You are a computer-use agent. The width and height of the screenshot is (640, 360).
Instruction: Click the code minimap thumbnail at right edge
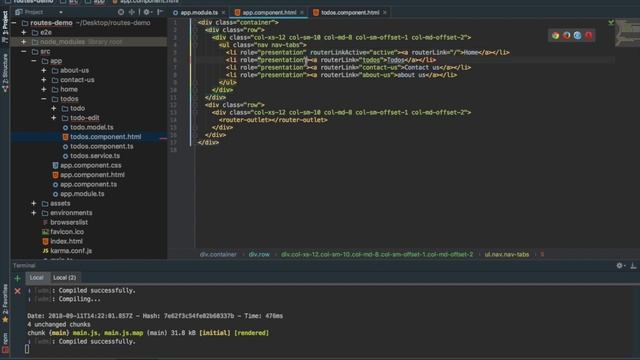[x=627, y=33]
